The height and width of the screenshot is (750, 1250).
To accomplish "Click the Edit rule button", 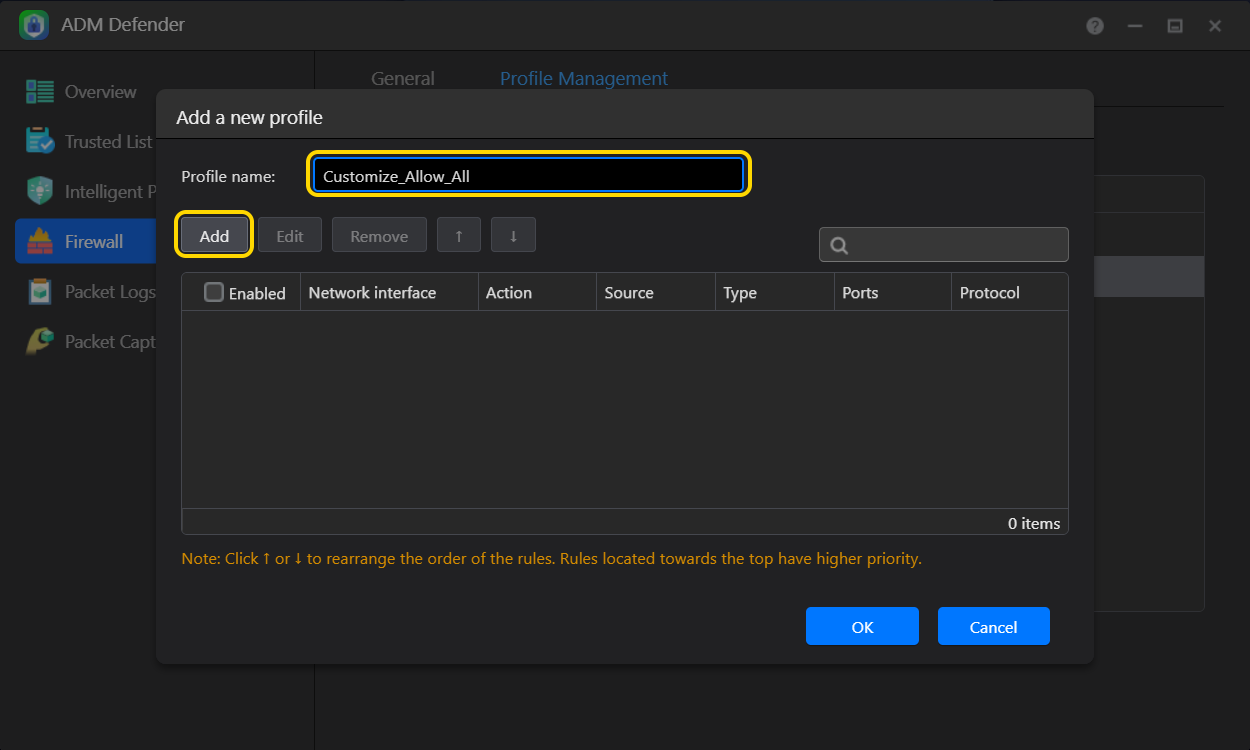I will pyautogui.click(x=290, y=236).
